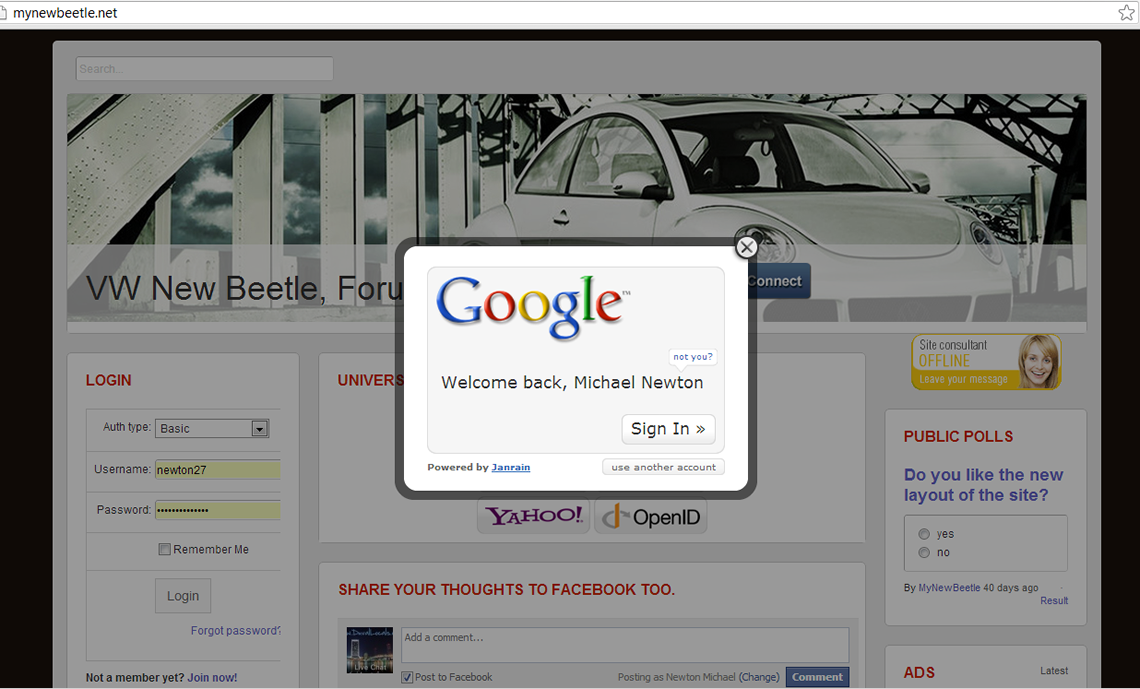Click the Password field
Screen dimensions: 1140x689
[x=218, y=510]
